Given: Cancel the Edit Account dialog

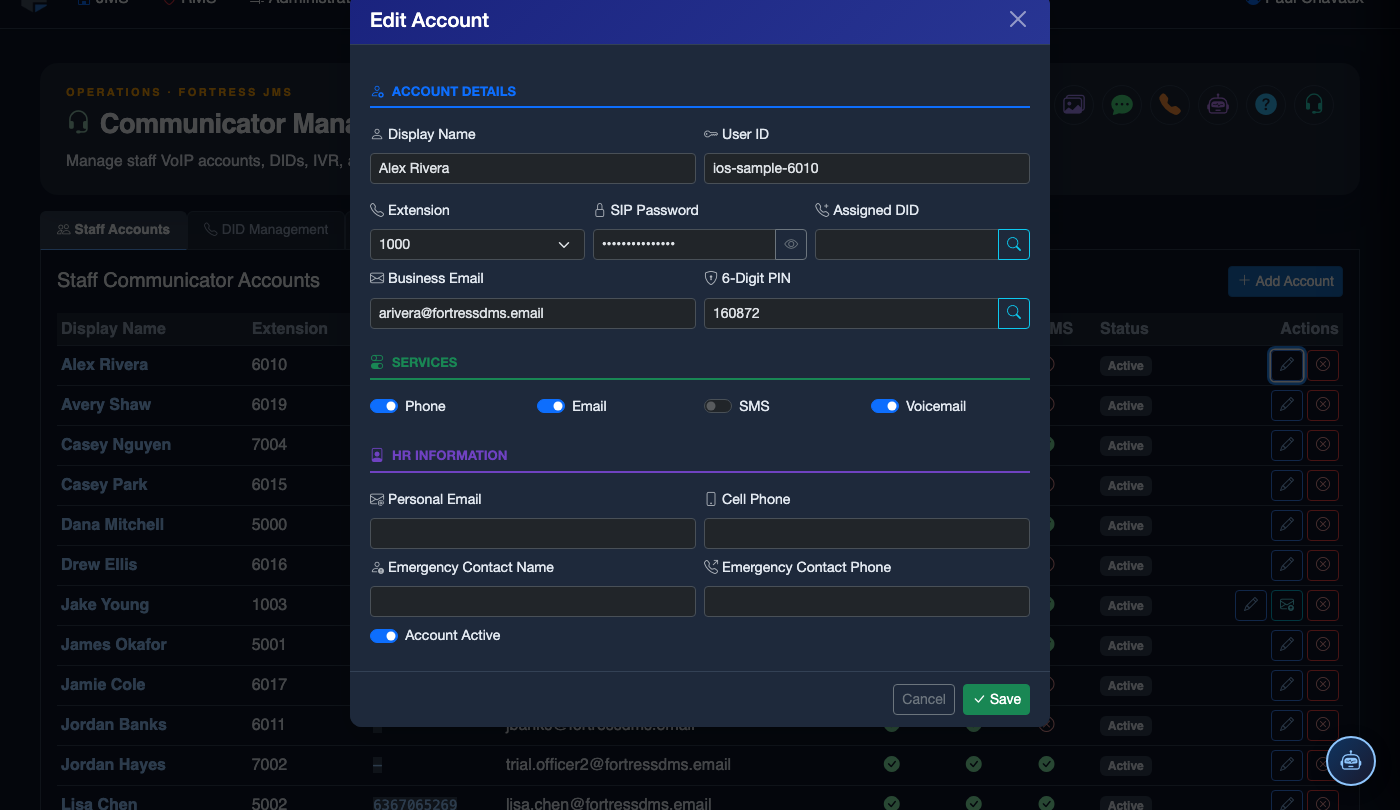Looking at the screenshot, I should tap(924, 699).
